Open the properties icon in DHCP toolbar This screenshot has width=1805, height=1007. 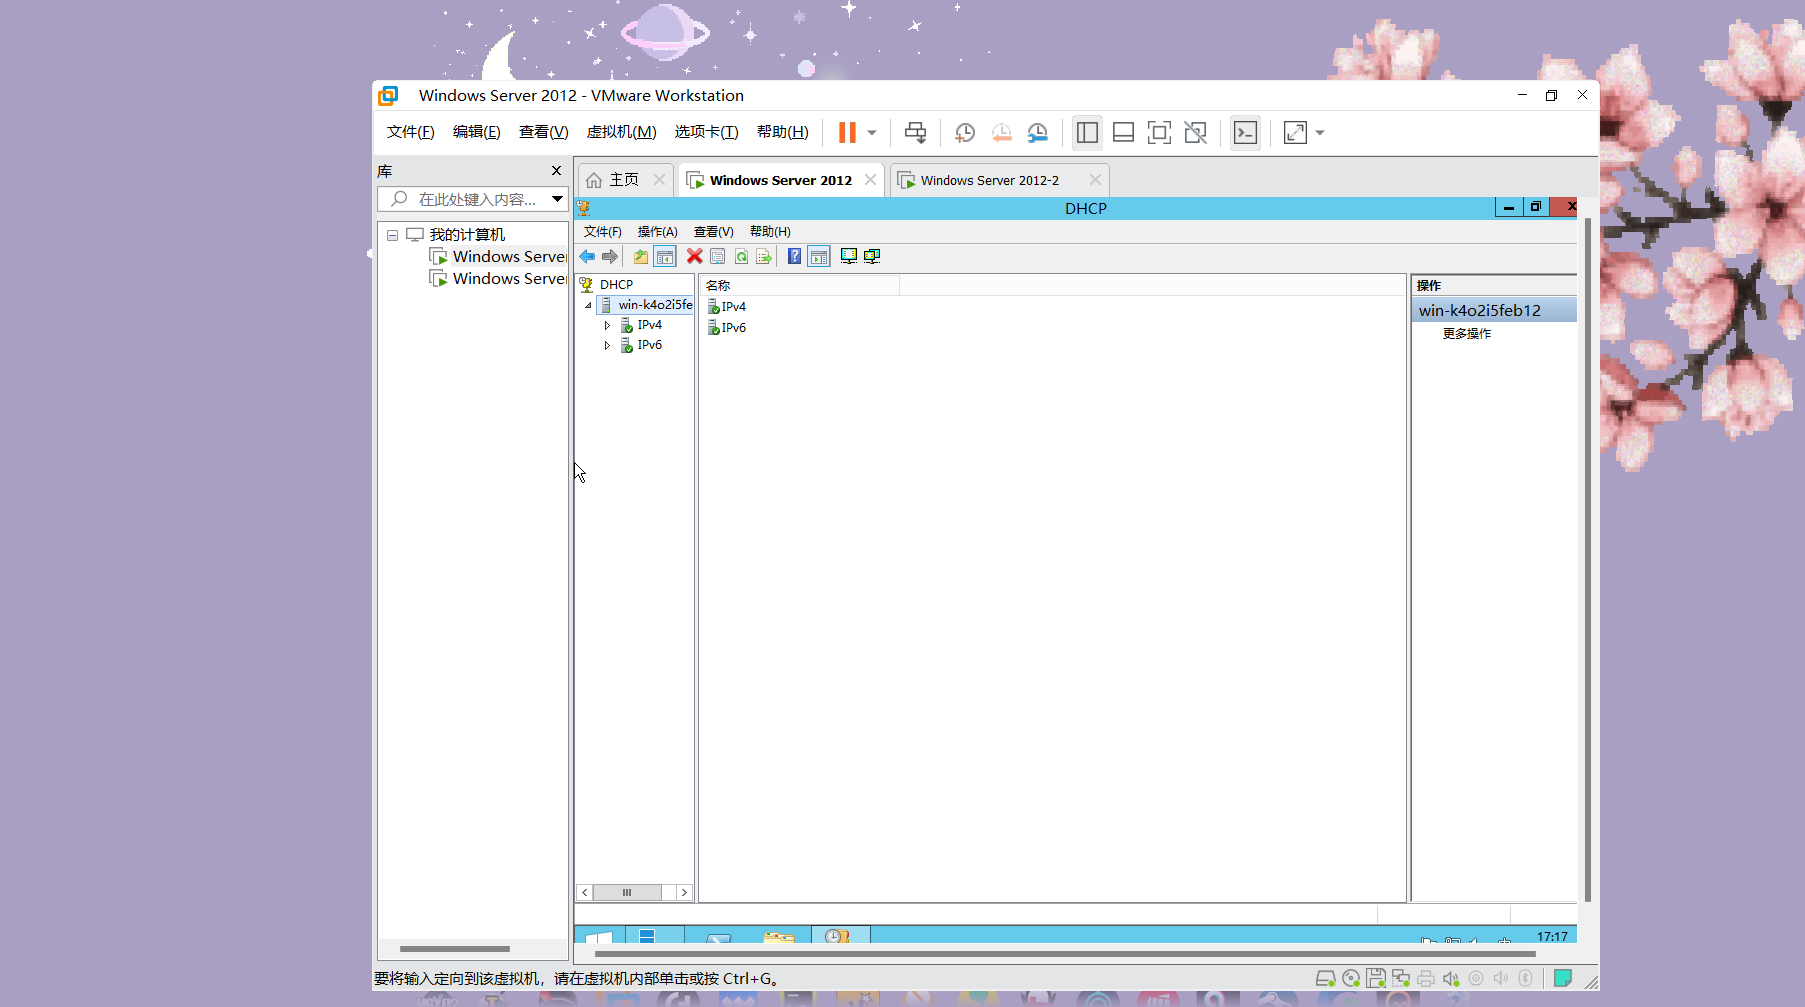pyautogui.click(x=718, y=257)
